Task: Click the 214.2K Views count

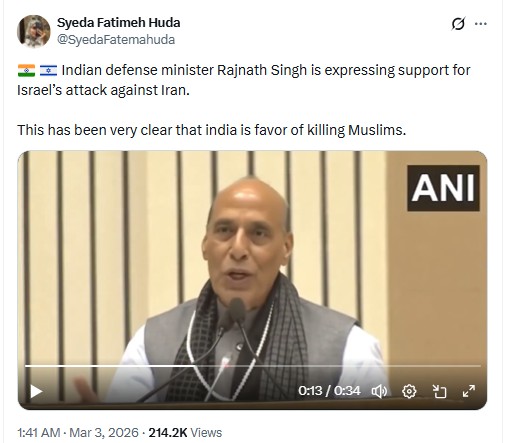Action: click(x=185, y=432)
